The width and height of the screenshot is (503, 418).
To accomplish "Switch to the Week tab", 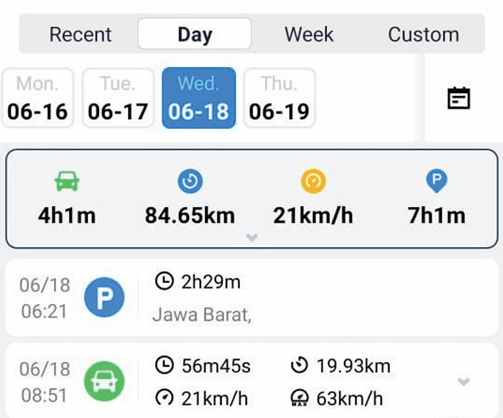I will pyautogui.click(x=309, y=34).
